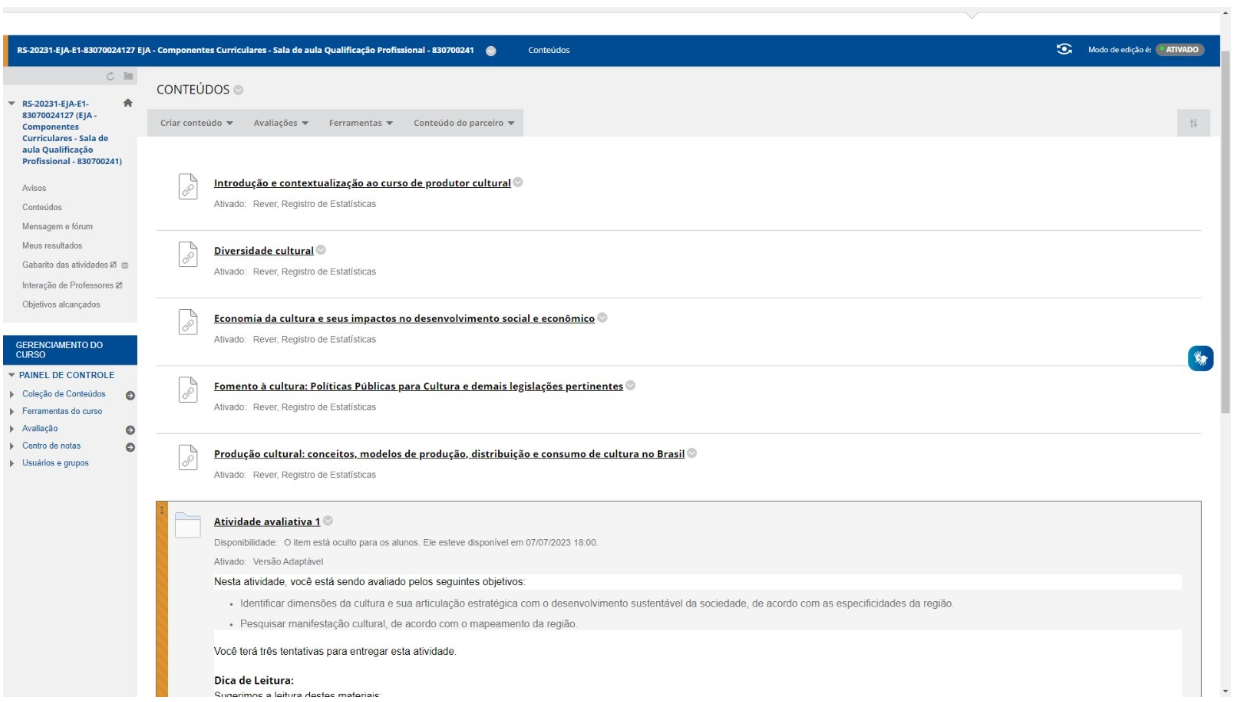This screenshot has height=702, width=1242.
Task: Open Objetivos alcançados in course menu
Action: click(x=61, y=304)
